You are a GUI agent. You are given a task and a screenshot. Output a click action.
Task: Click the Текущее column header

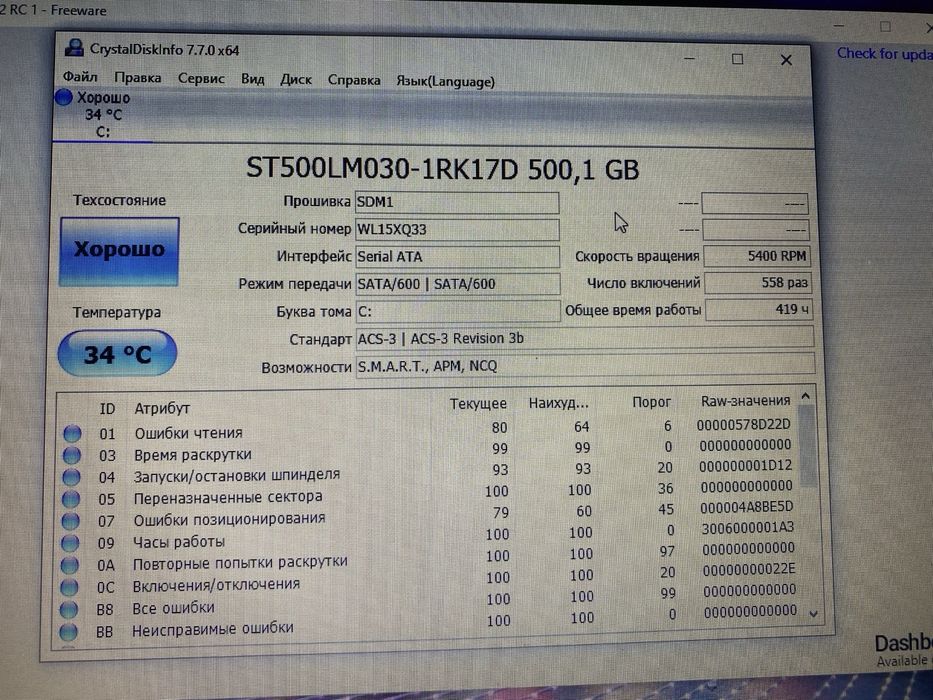pos(478,404)
